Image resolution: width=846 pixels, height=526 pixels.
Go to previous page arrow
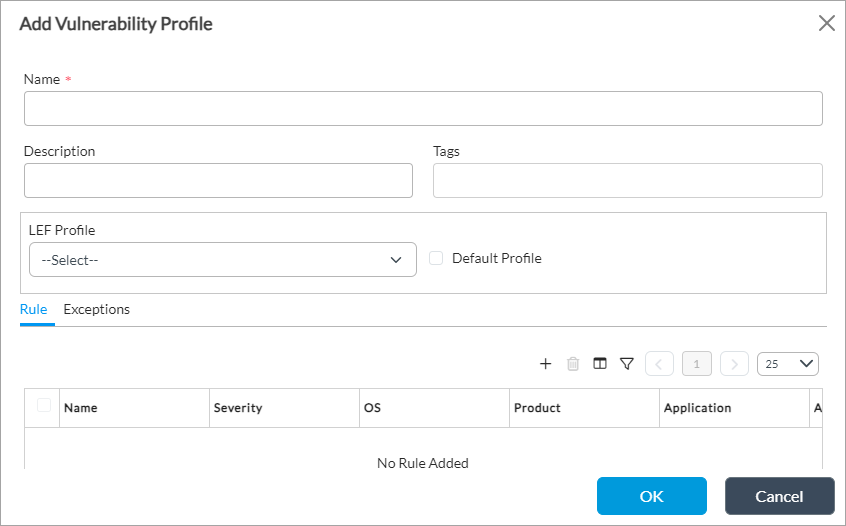pyautogui.click(x=660, y=364)
